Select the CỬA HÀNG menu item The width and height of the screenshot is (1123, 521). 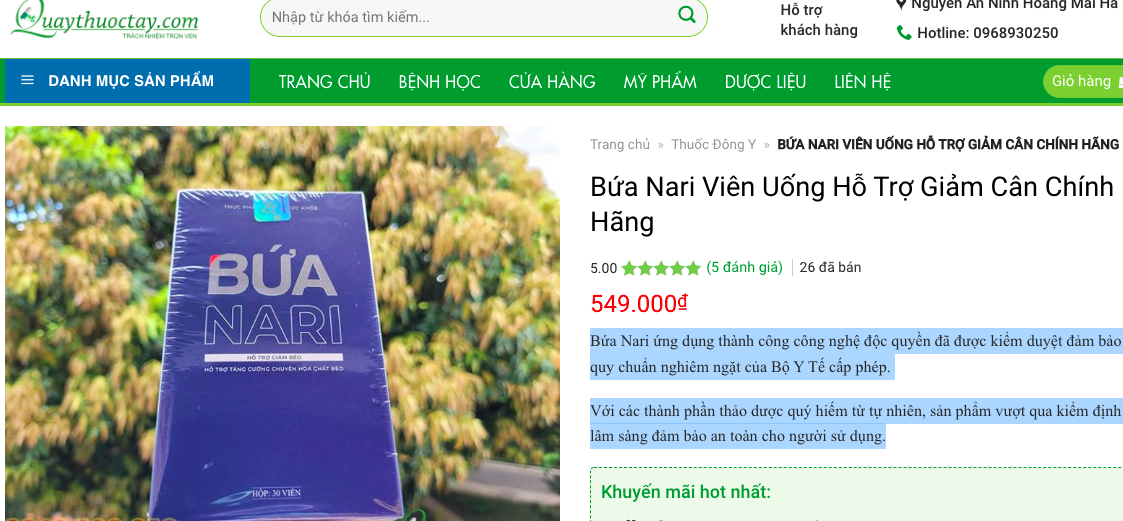pyautogui.click(x=552, y=82)
